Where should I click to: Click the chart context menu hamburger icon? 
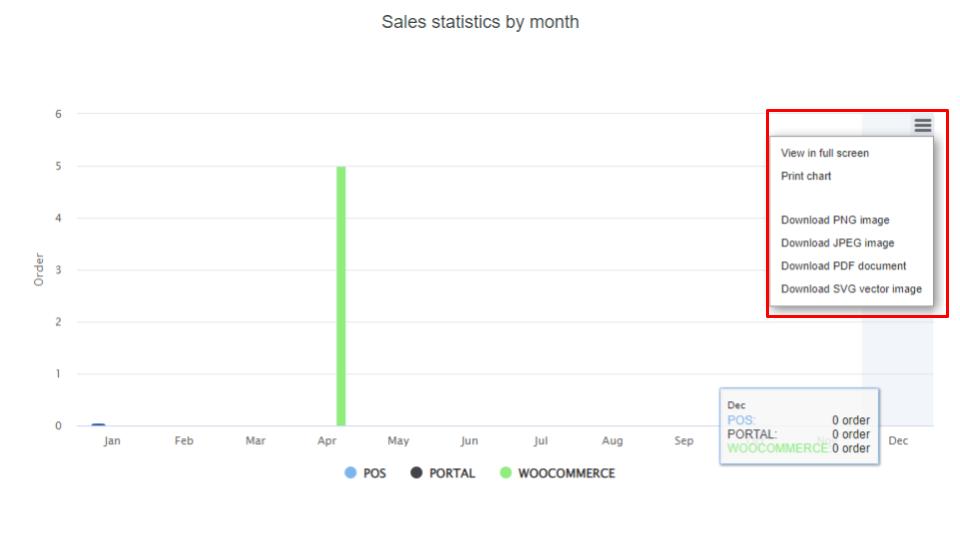pos(922,126)
